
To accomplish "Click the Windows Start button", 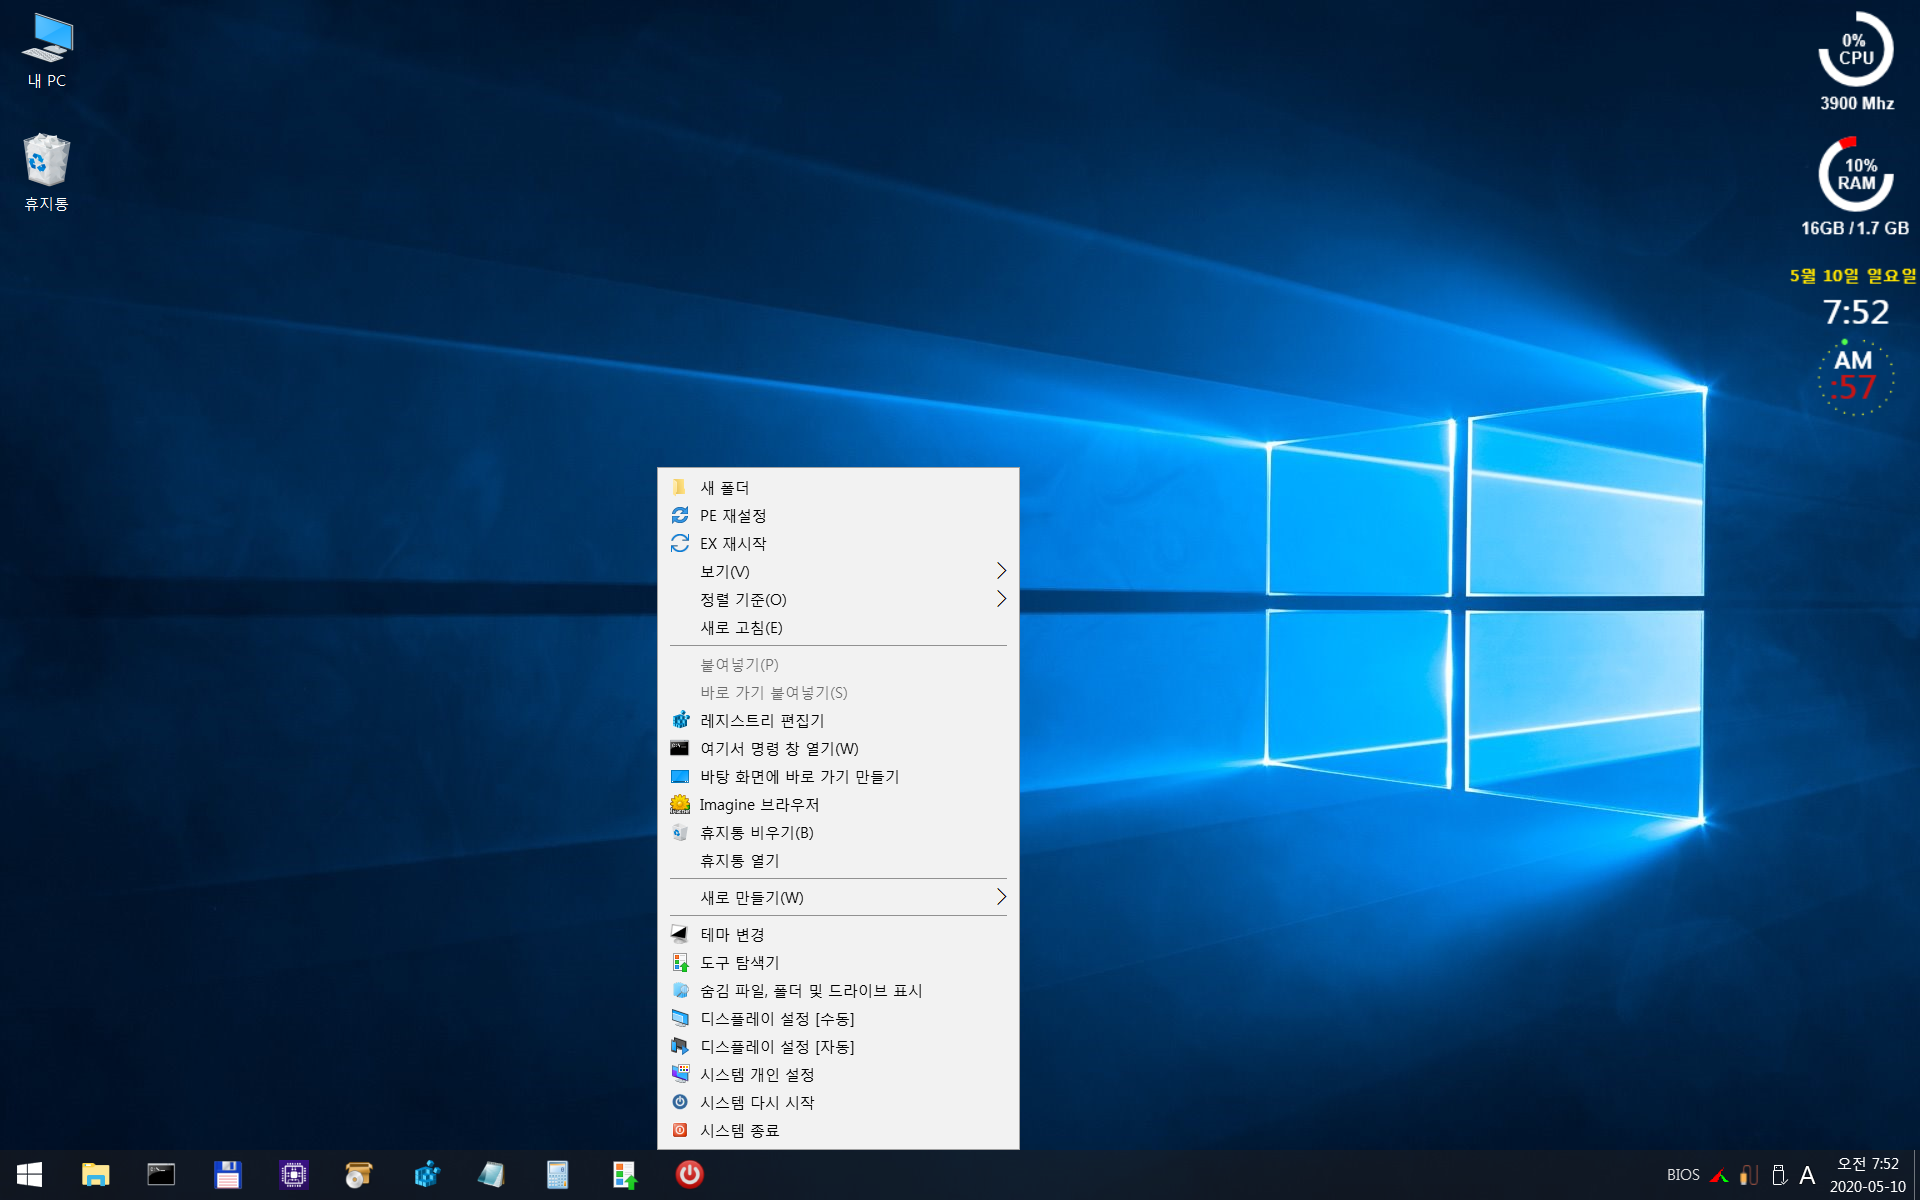I will pos(29,1174).
